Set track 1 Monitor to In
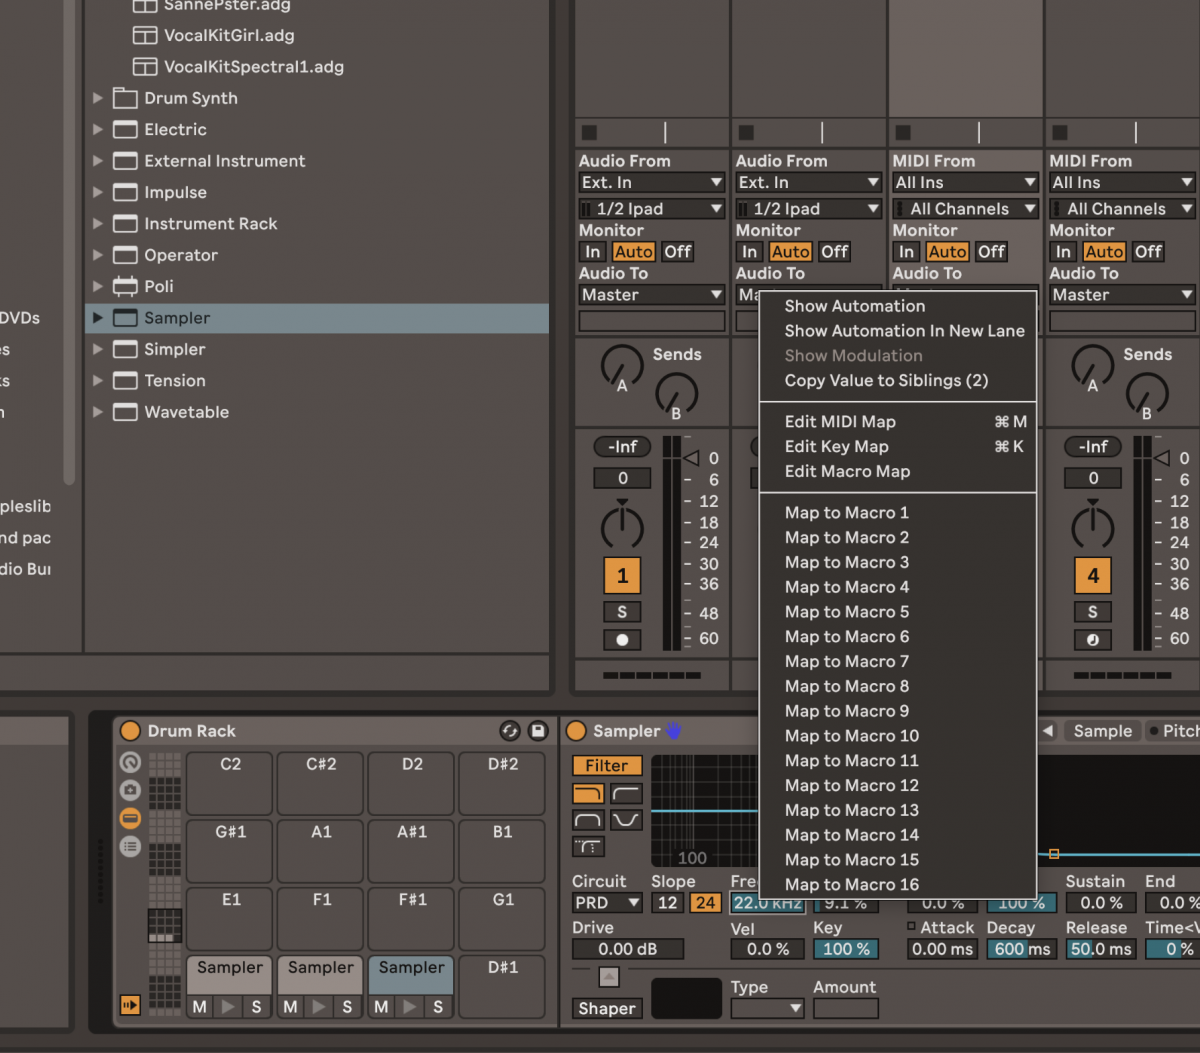 coord(593,252)
